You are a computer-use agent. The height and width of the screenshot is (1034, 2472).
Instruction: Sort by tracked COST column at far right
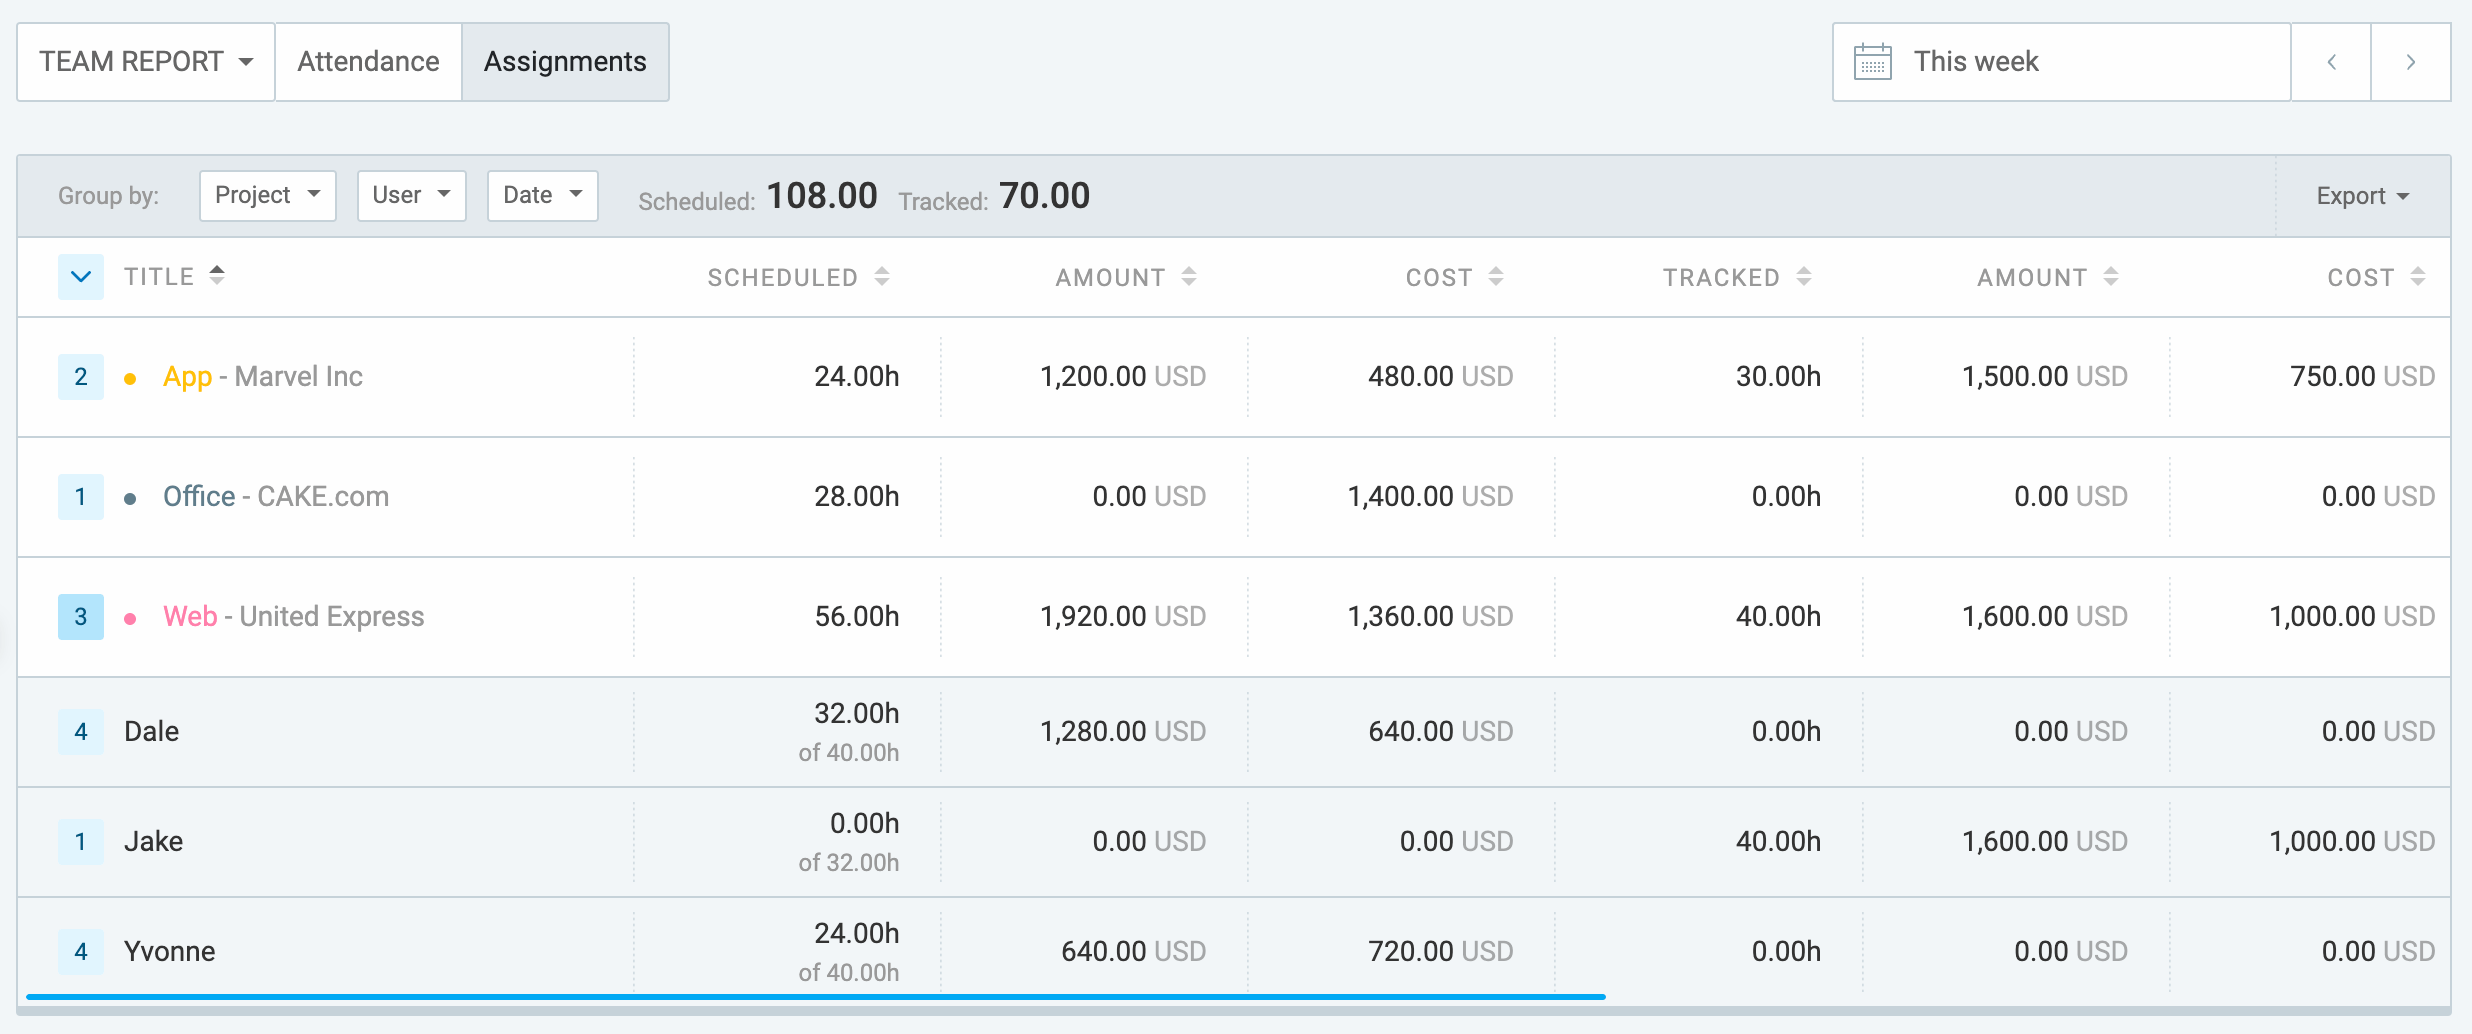pos(2376,277)
